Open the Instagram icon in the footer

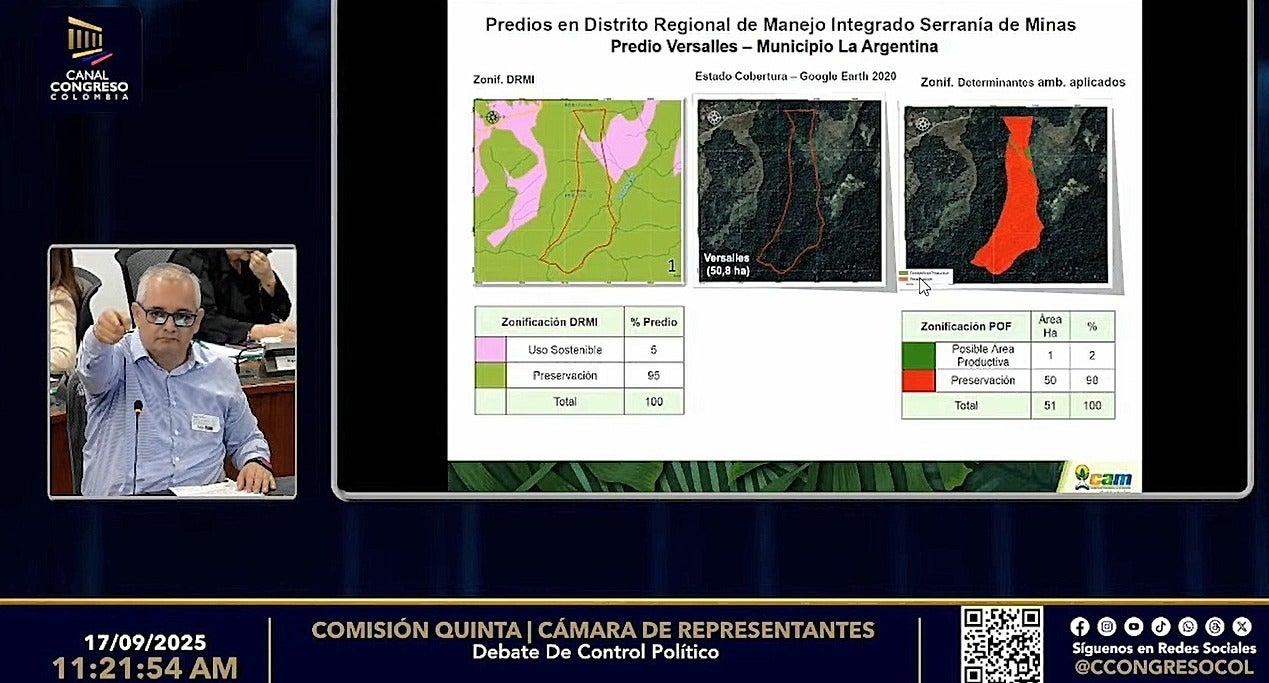pos(1106,626)
